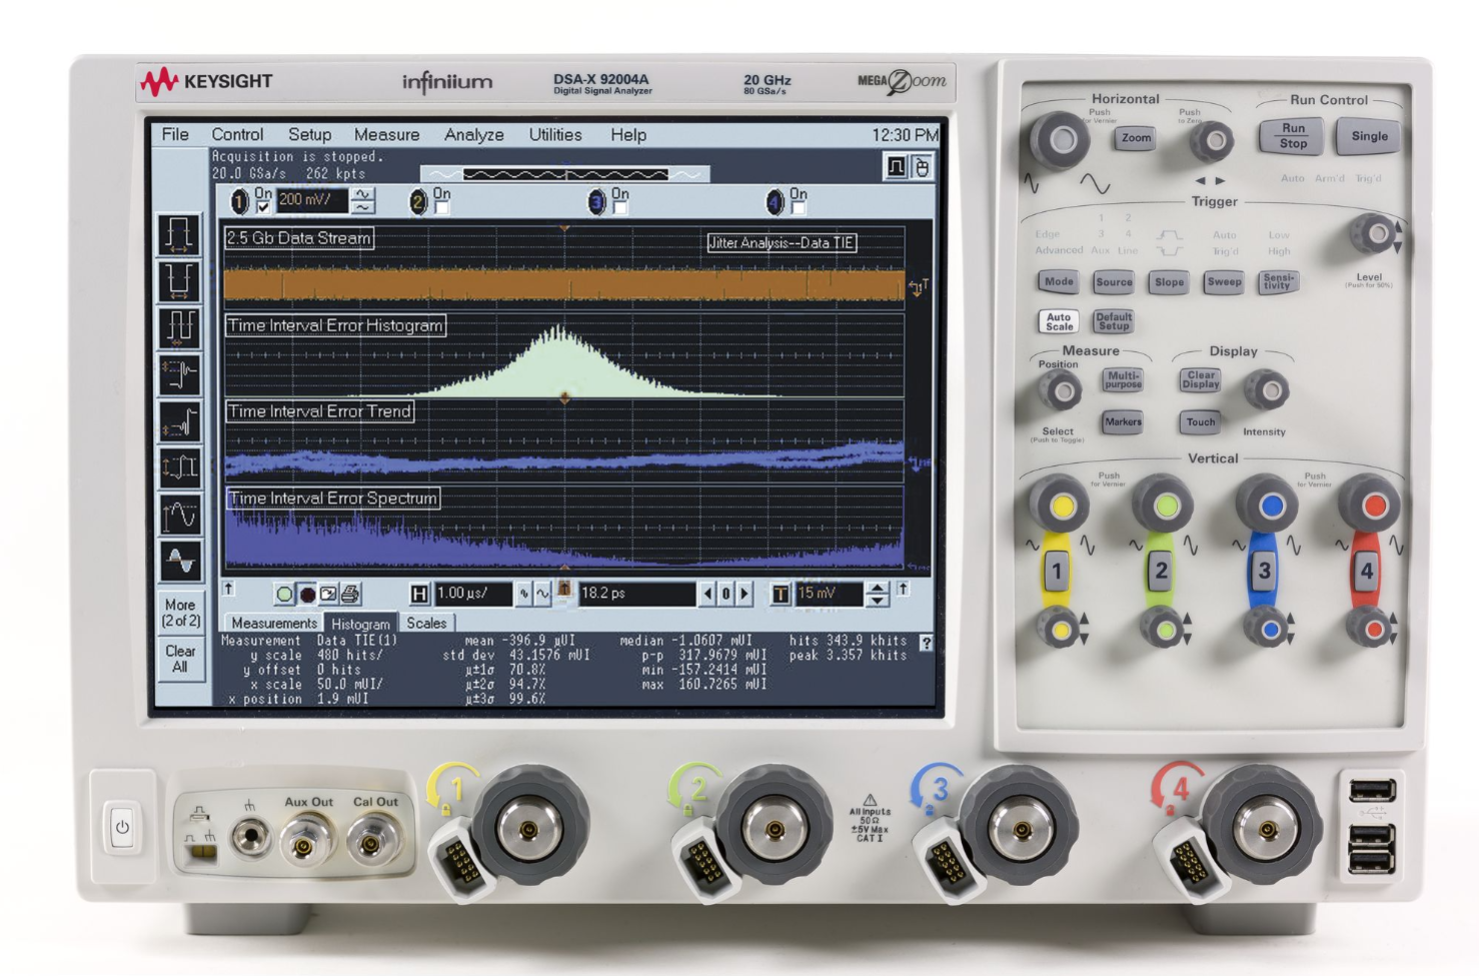
Task: Open the screenshot export icon near the print button
Action: coord(329,594)
